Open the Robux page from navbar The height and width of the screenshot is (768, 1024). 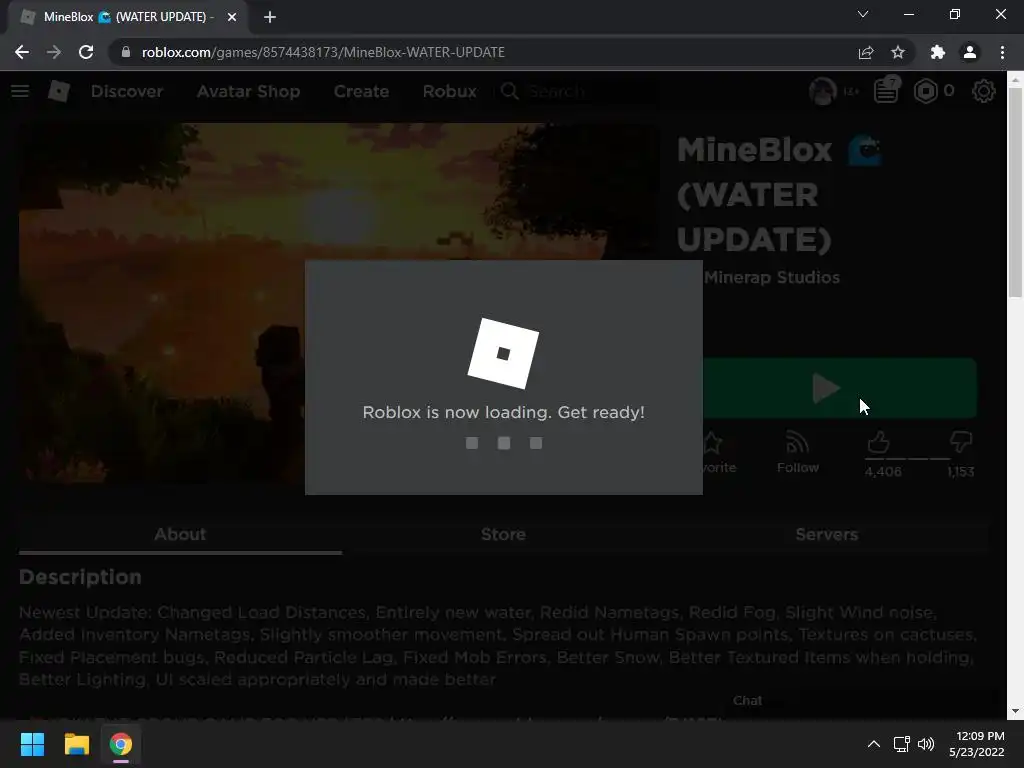449,91
